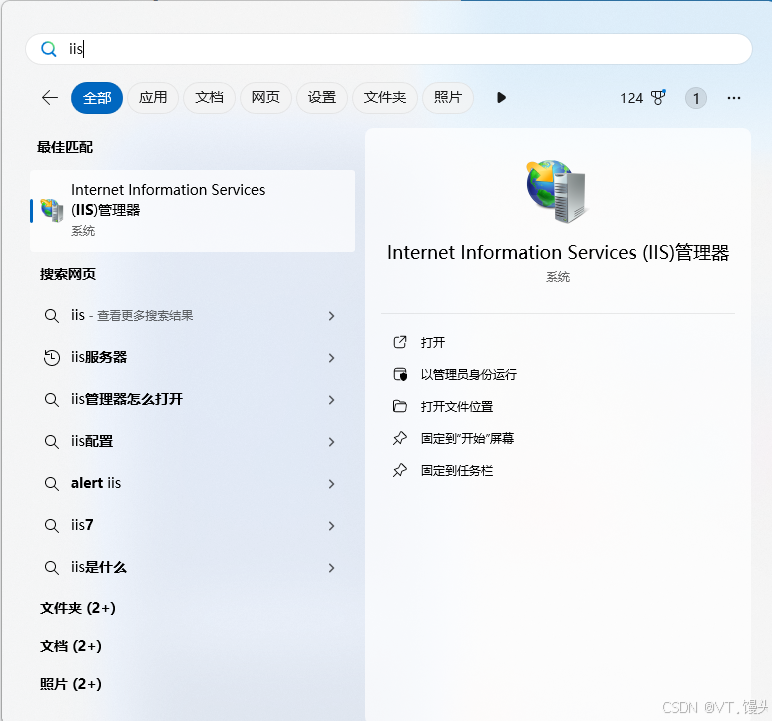
Task: Click 打开 to launch IIS manager
Action: click(x=433, y=342)
